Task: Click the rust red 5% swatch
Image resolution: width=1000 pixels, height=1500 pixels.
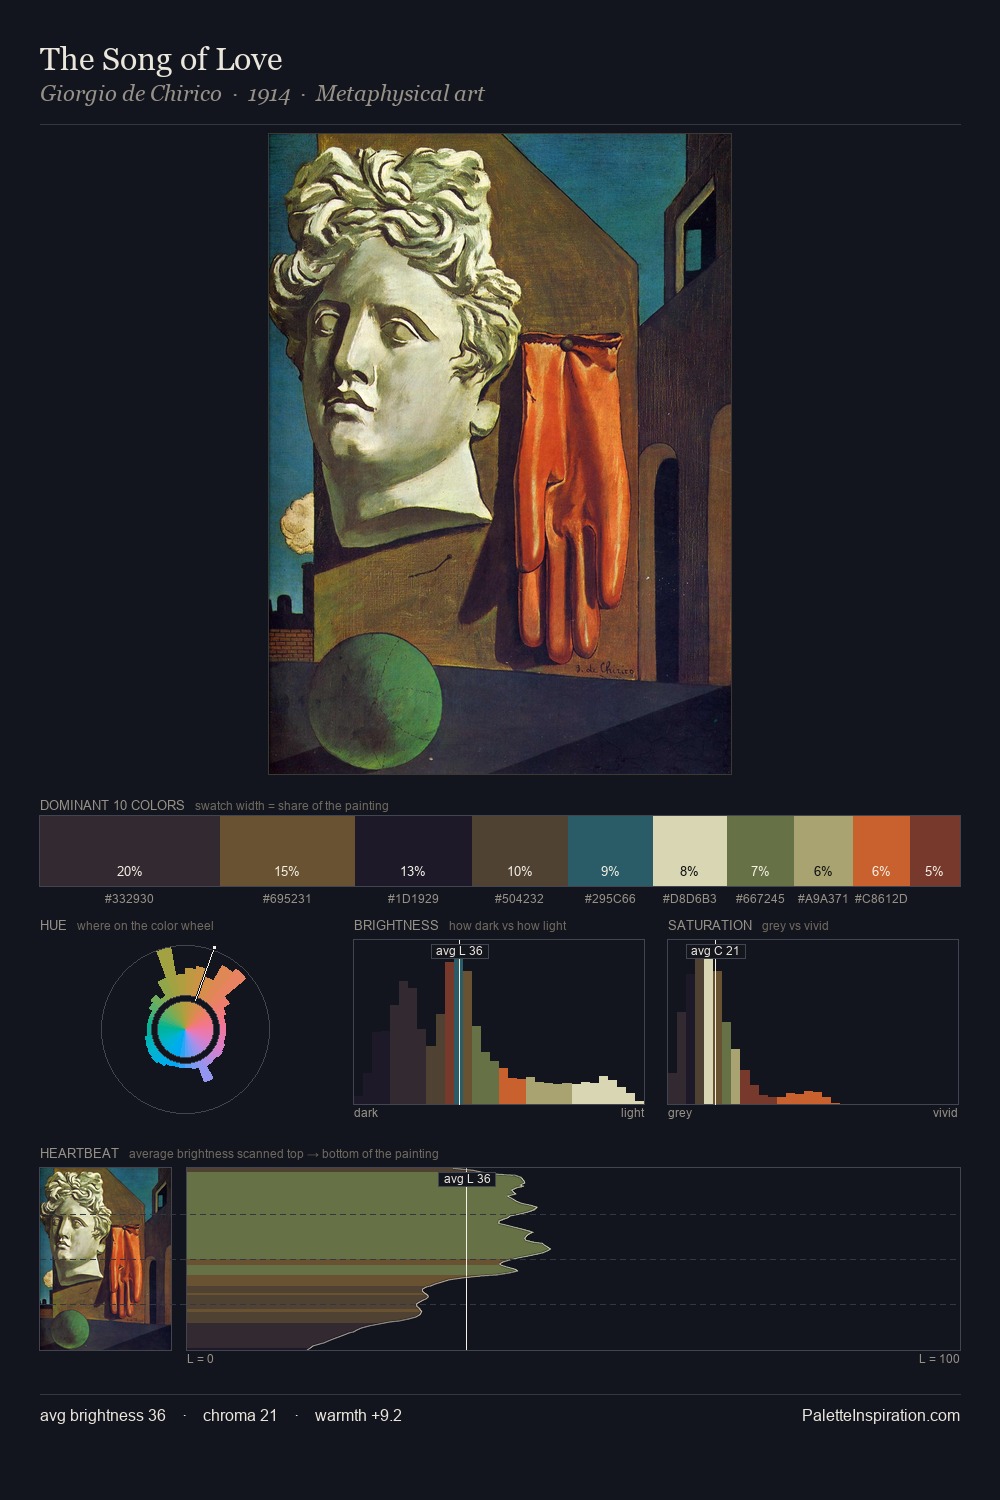Action: [935, 851]
